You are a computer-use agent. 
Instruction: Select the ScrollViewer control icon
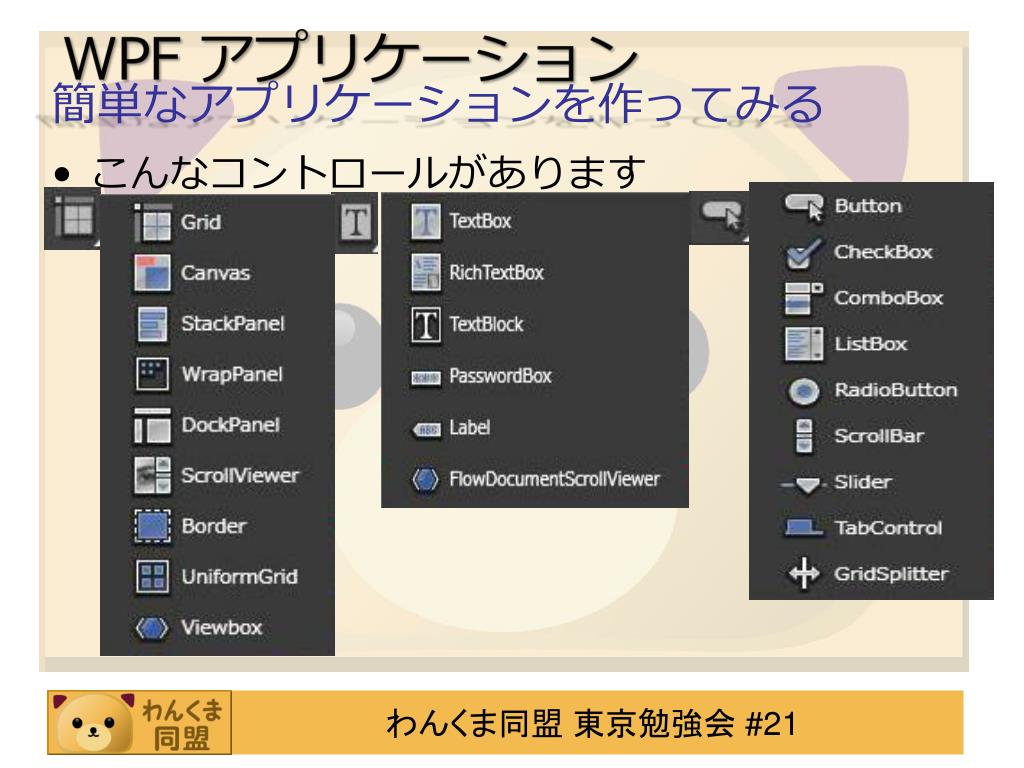pyautogui.click(x=153, y=475)
